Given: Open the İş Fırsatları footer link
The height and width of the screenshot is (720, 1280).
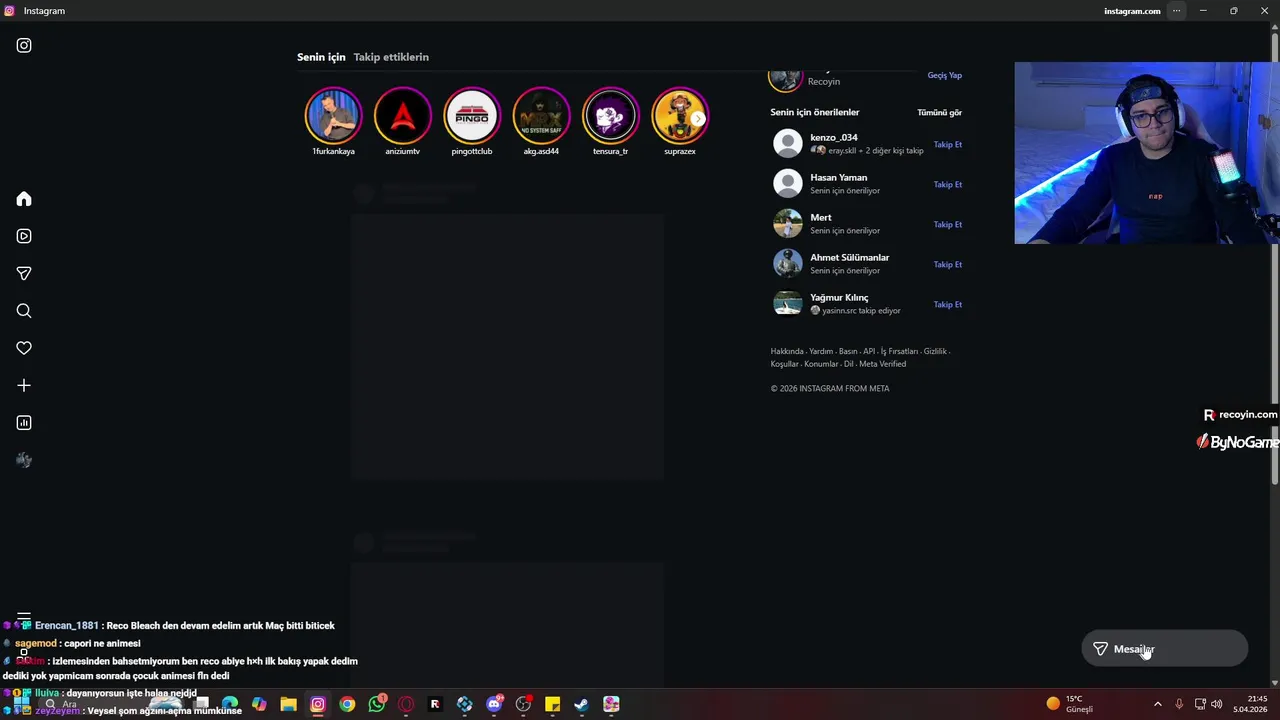Looking at the screenshot, I should click(x=899, y=351).
